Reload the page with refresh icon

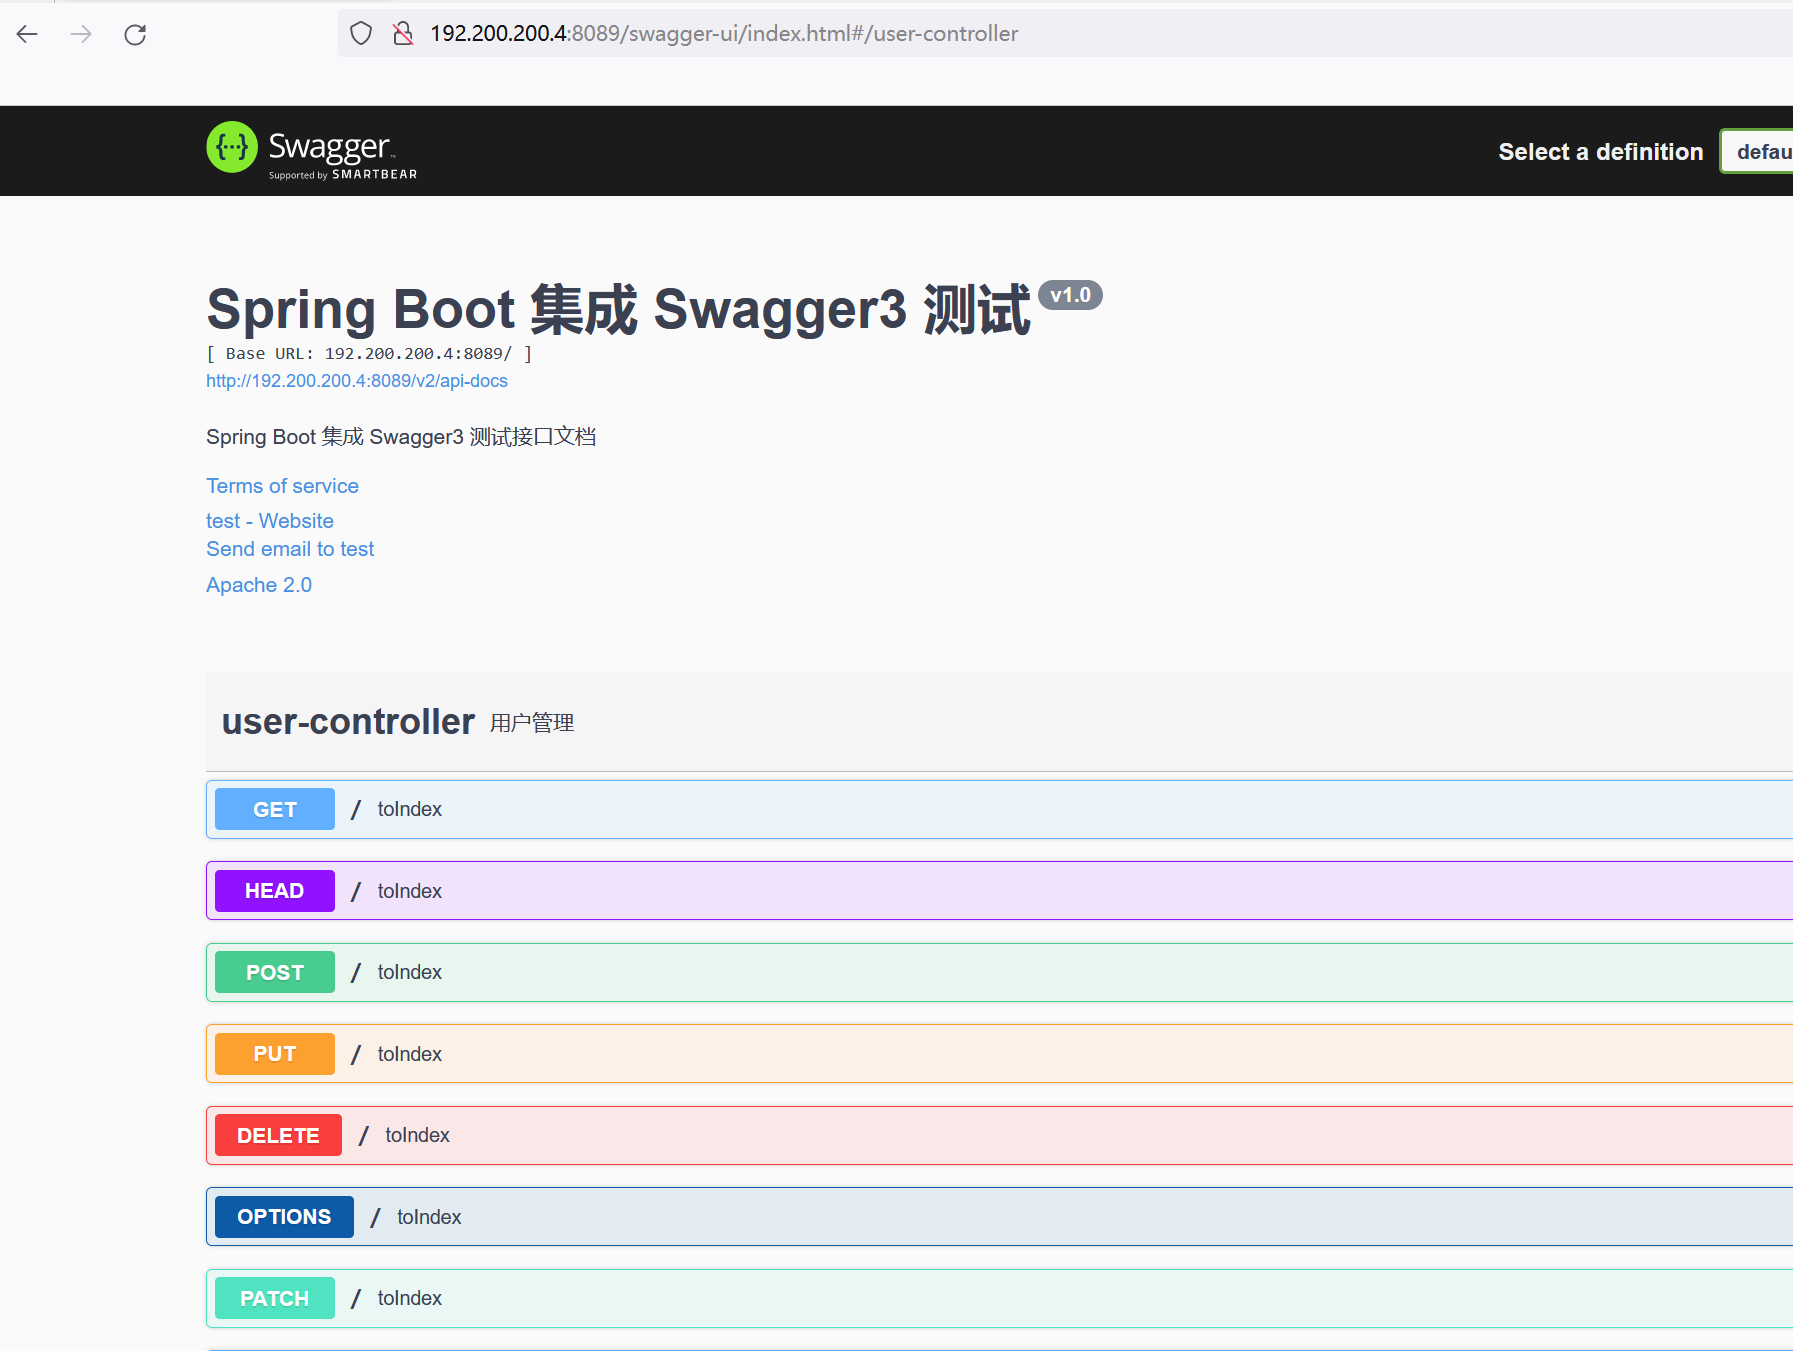135,34
